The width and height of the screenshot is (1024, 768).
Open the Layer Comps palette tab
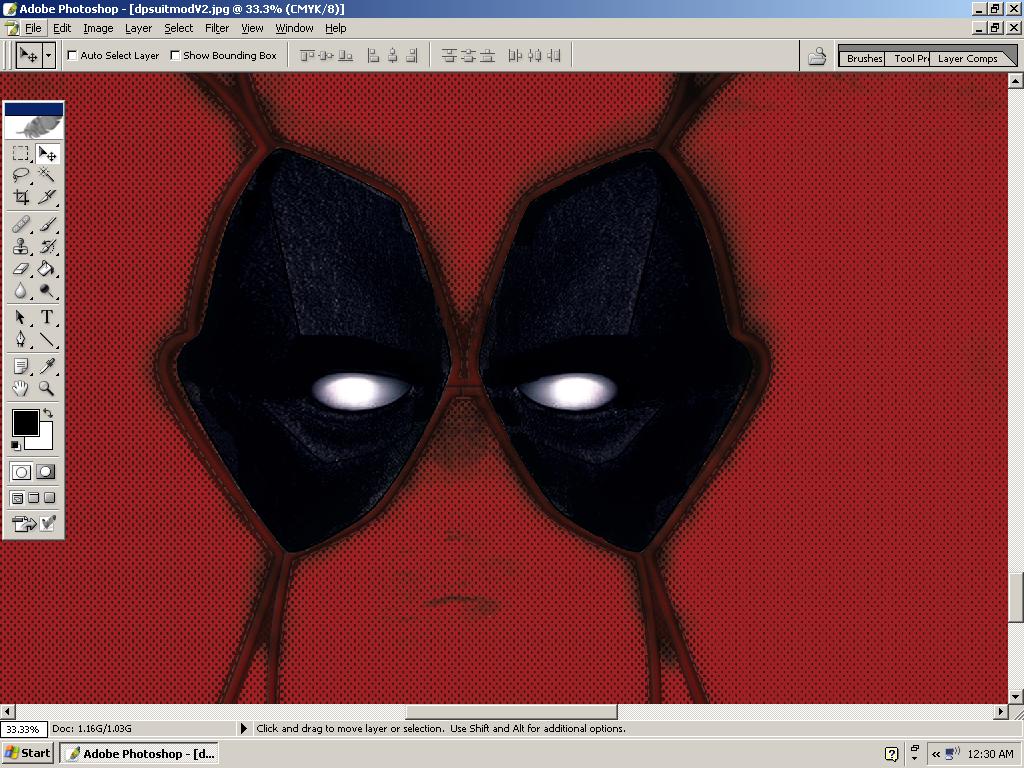[x=968, y=58]
